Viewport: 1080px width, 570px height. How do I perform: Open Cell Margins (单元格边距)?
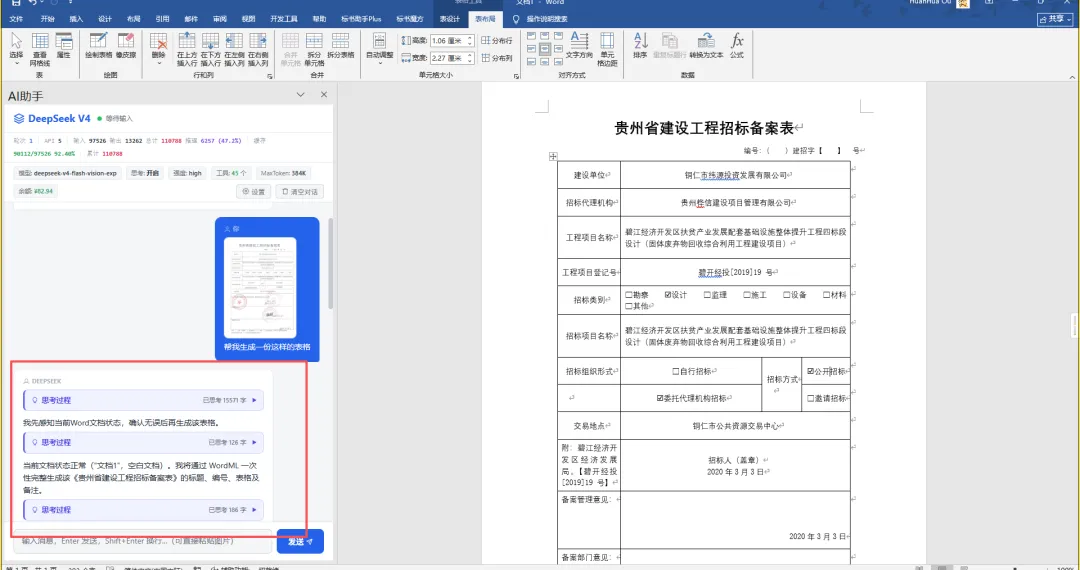607,48
